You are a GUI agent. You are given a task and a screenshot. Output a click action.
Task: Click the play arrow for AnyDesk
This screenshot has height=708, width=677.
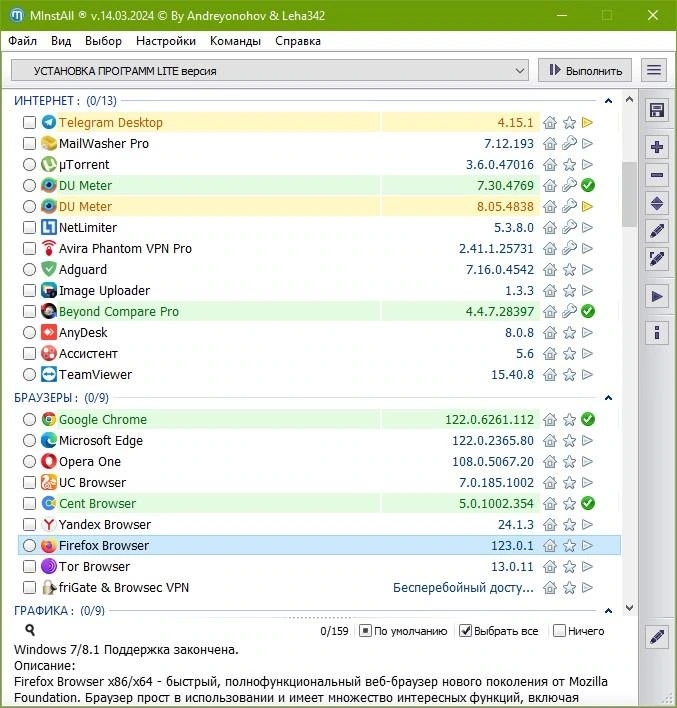[x=587, y=332]
